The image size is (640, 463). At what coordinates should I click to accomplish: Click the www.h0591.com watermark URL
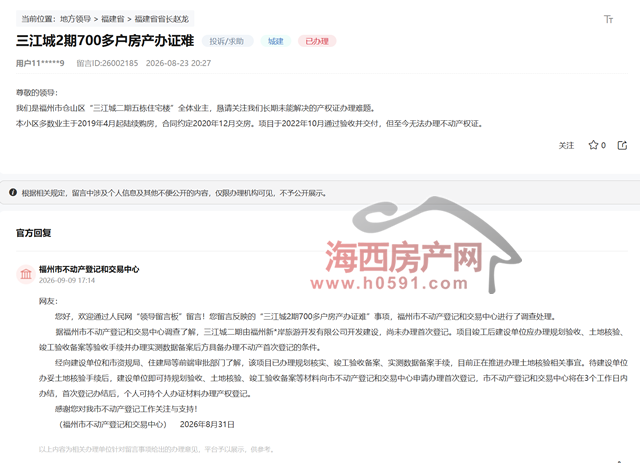389,283
